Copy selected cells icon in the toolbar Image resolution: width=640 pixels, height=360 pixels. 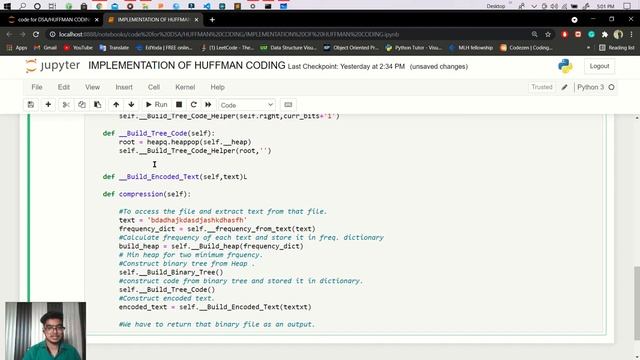pyautogui.click(x=82, y=105)
